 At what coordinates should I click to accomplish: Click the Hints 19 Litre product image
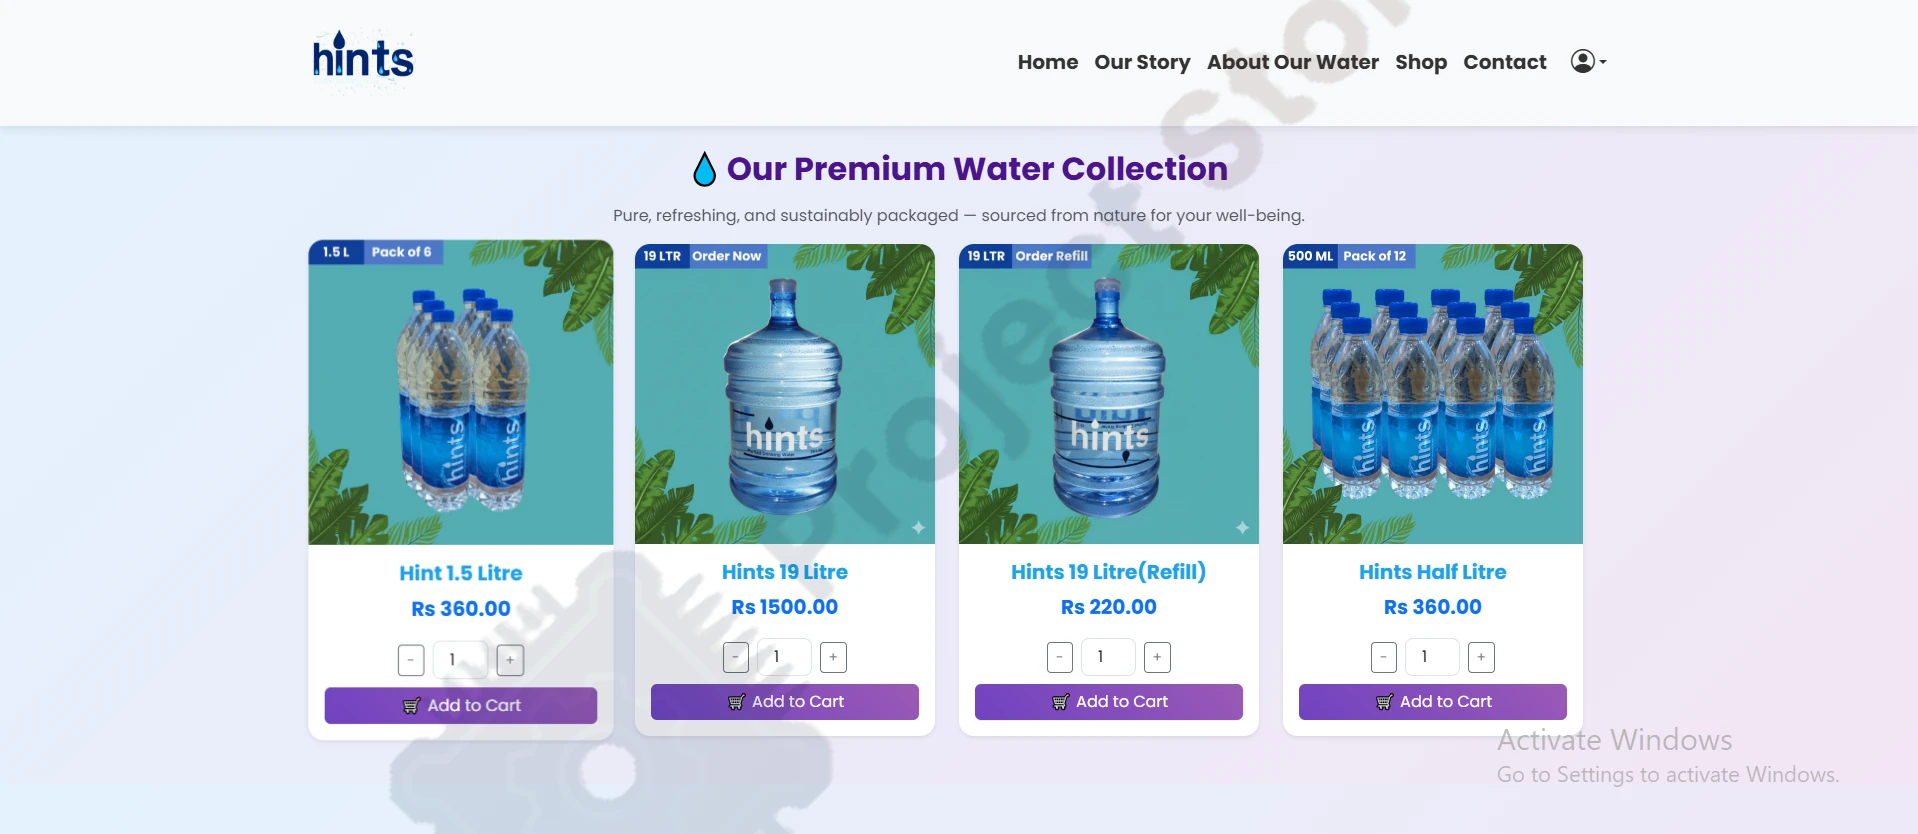click(784, 393)
